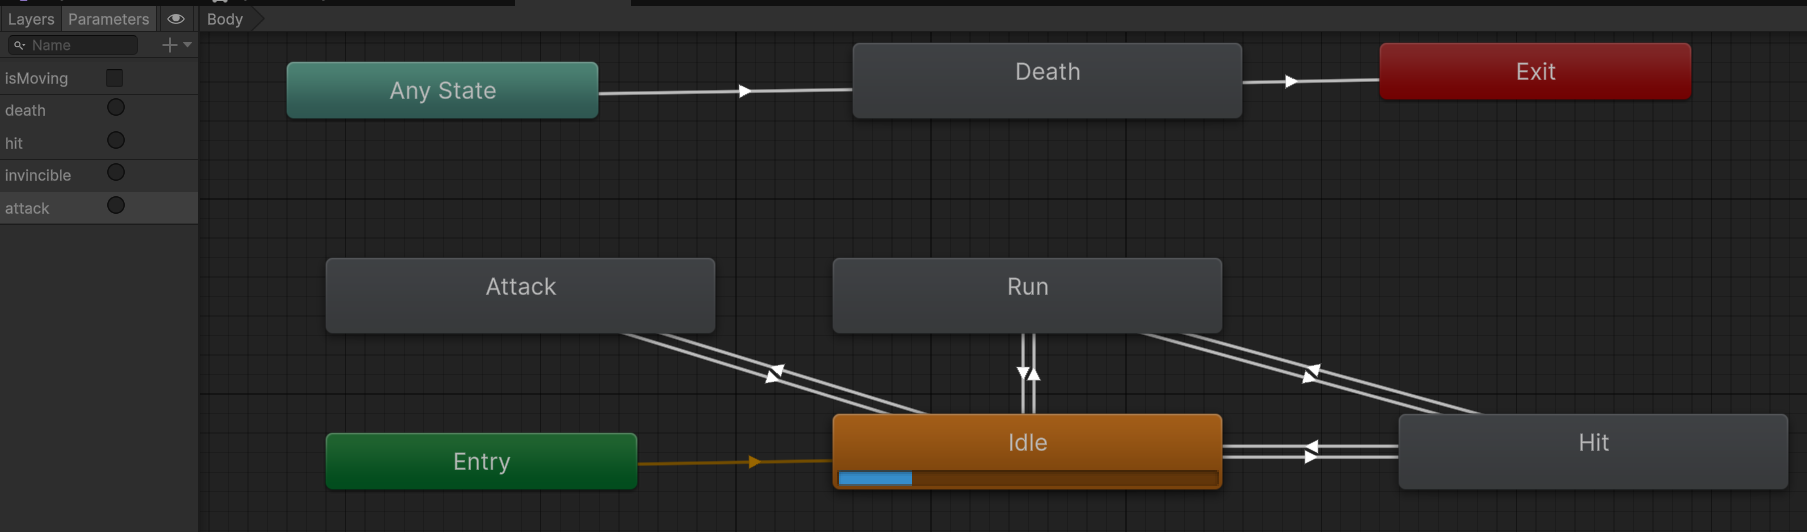Fire the death trigger radio button

click(x=116, y=108)
